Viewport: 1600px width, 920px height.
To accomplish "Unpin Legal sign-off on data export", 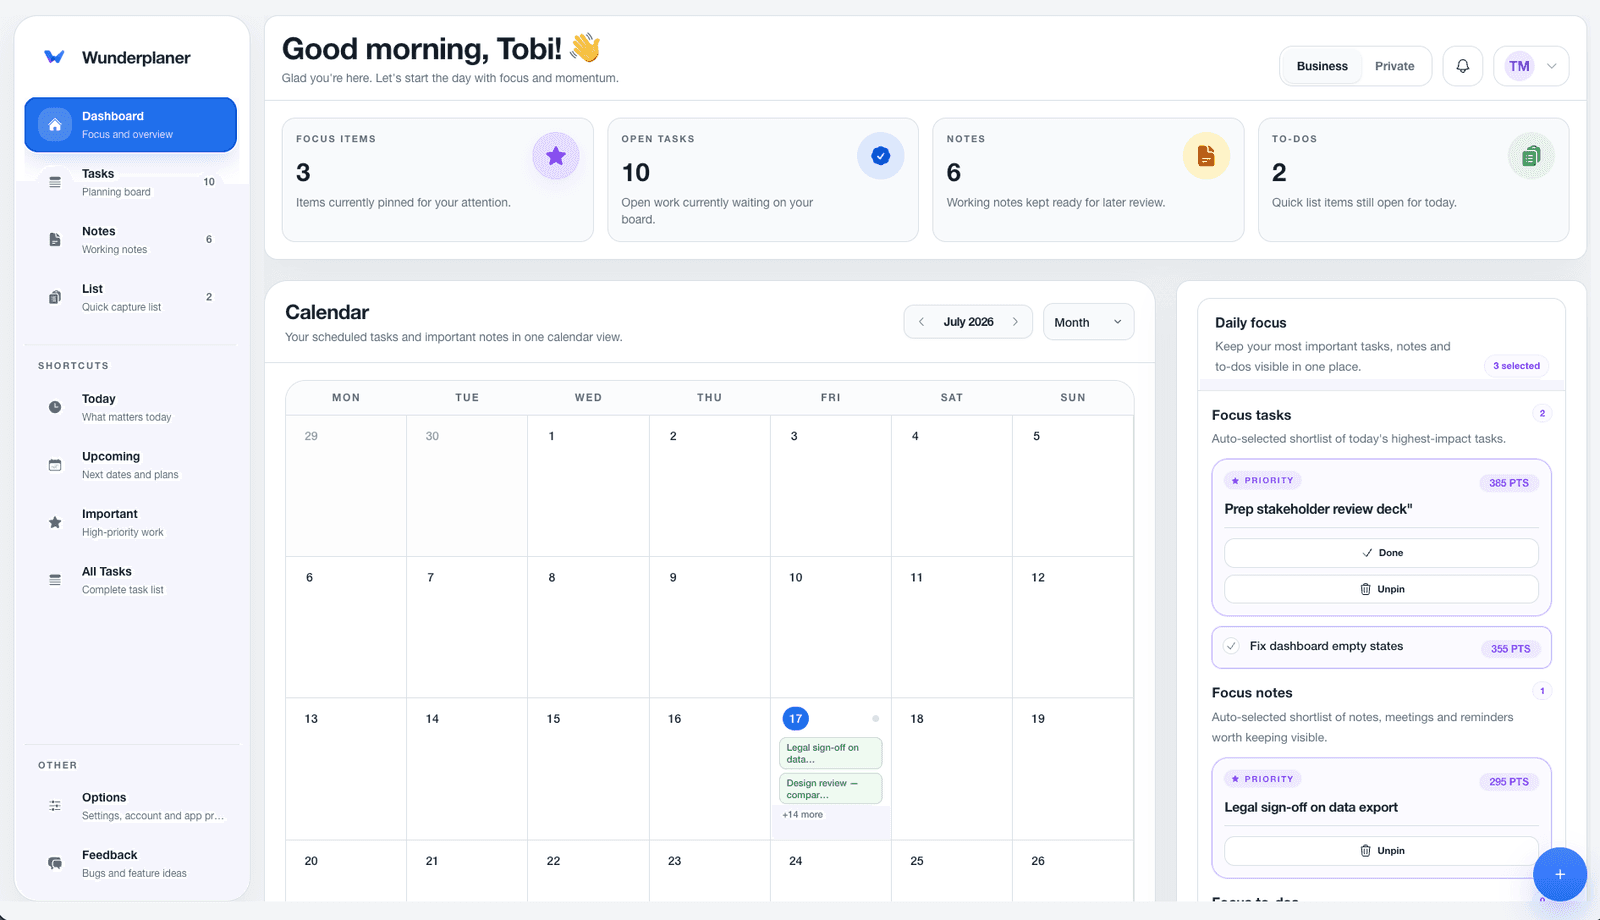I will pos(1381,851).
